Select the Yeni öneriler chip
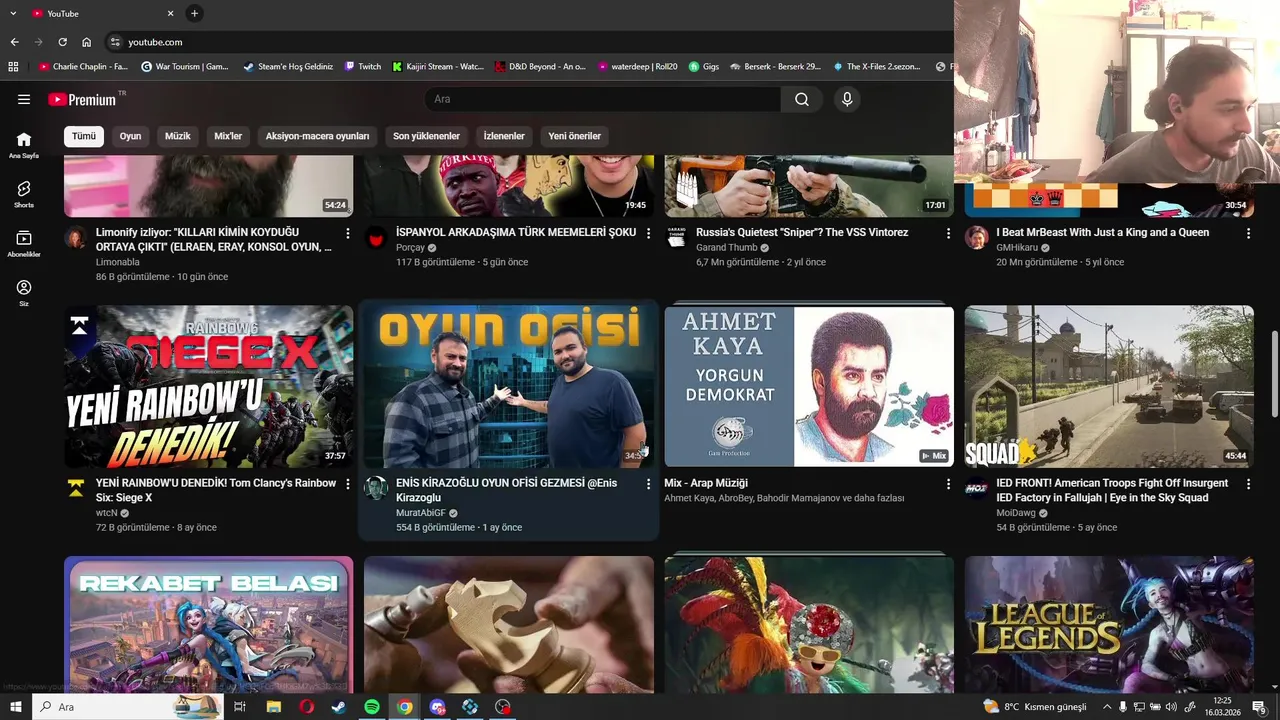Image resolution: width=1280 pixels, height=720 pixels. pos(575,136)
